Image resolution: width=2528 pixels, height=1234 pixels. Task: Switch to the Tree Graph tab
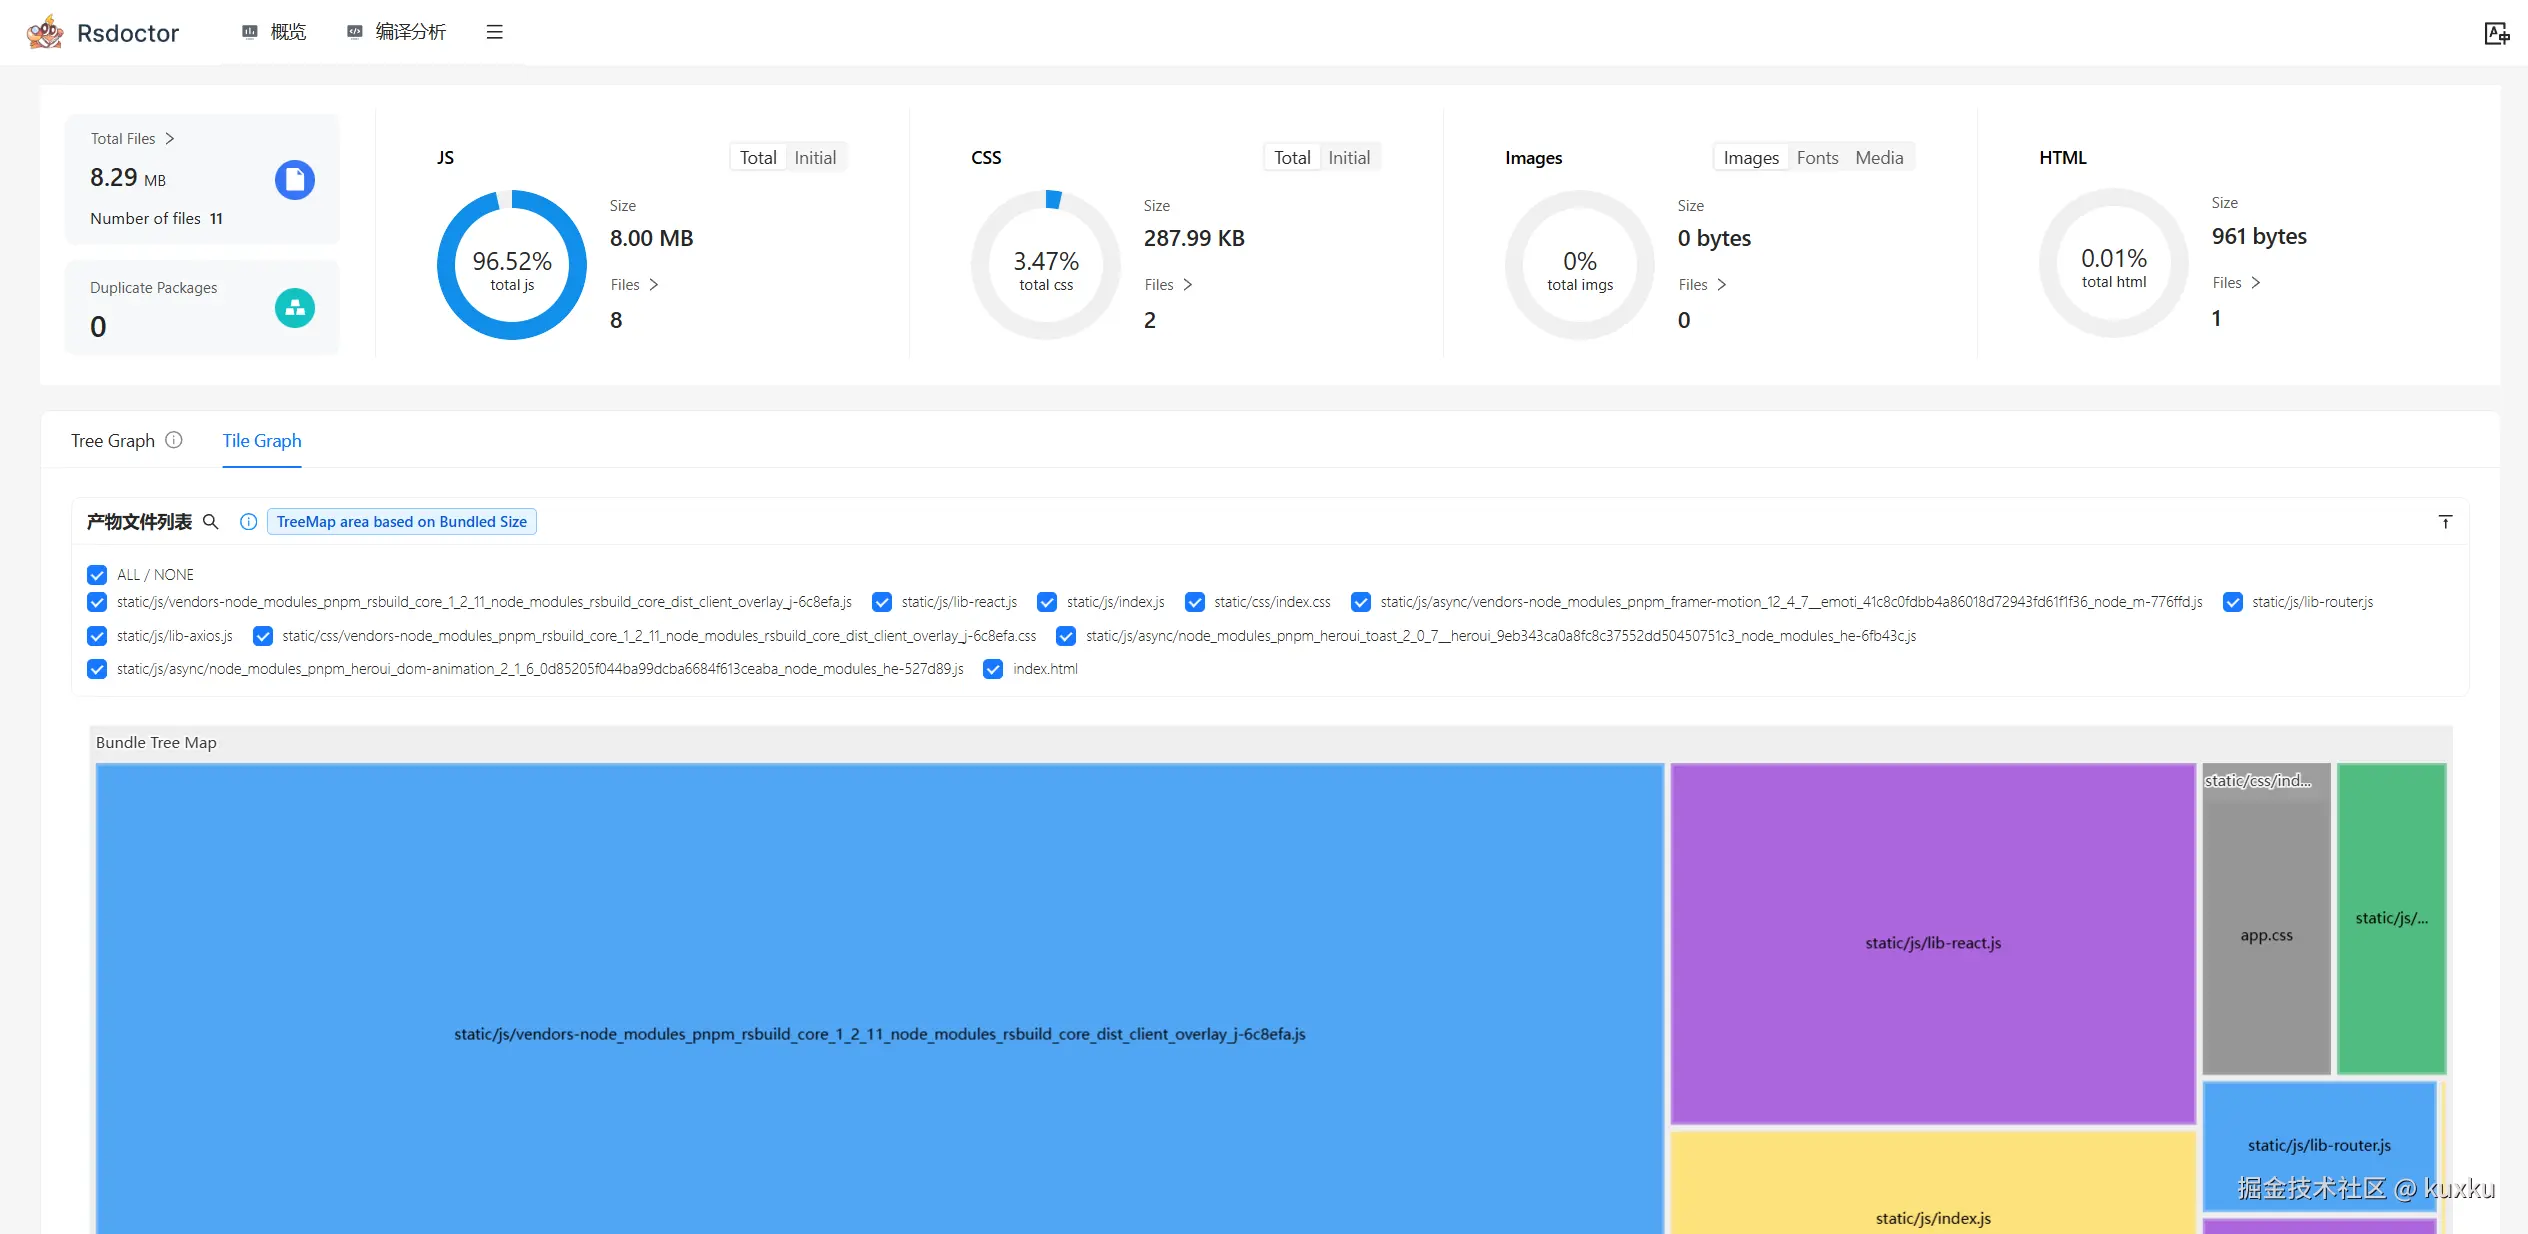[x=113, y=441]
